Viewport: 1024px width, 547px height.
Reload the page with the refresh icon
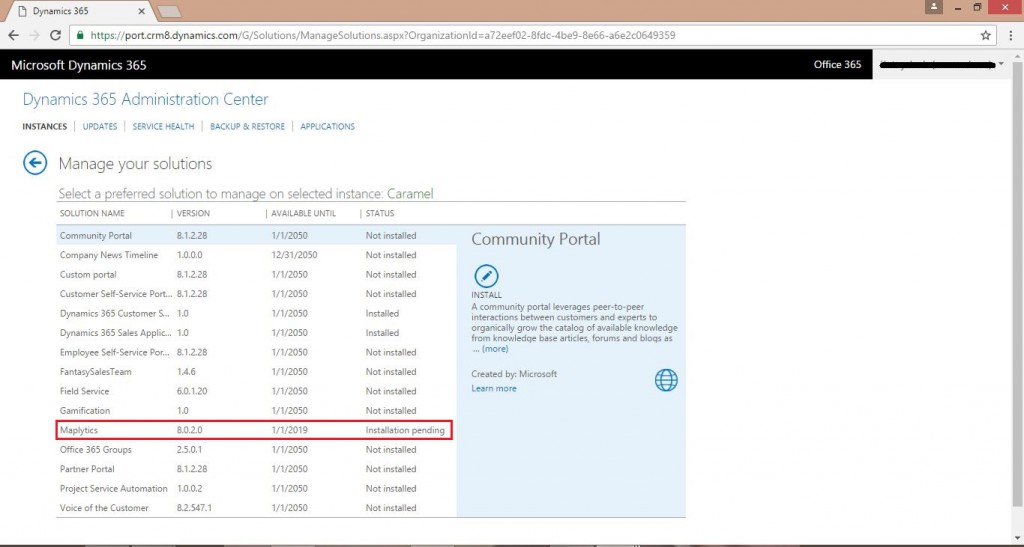coord(56,35)
